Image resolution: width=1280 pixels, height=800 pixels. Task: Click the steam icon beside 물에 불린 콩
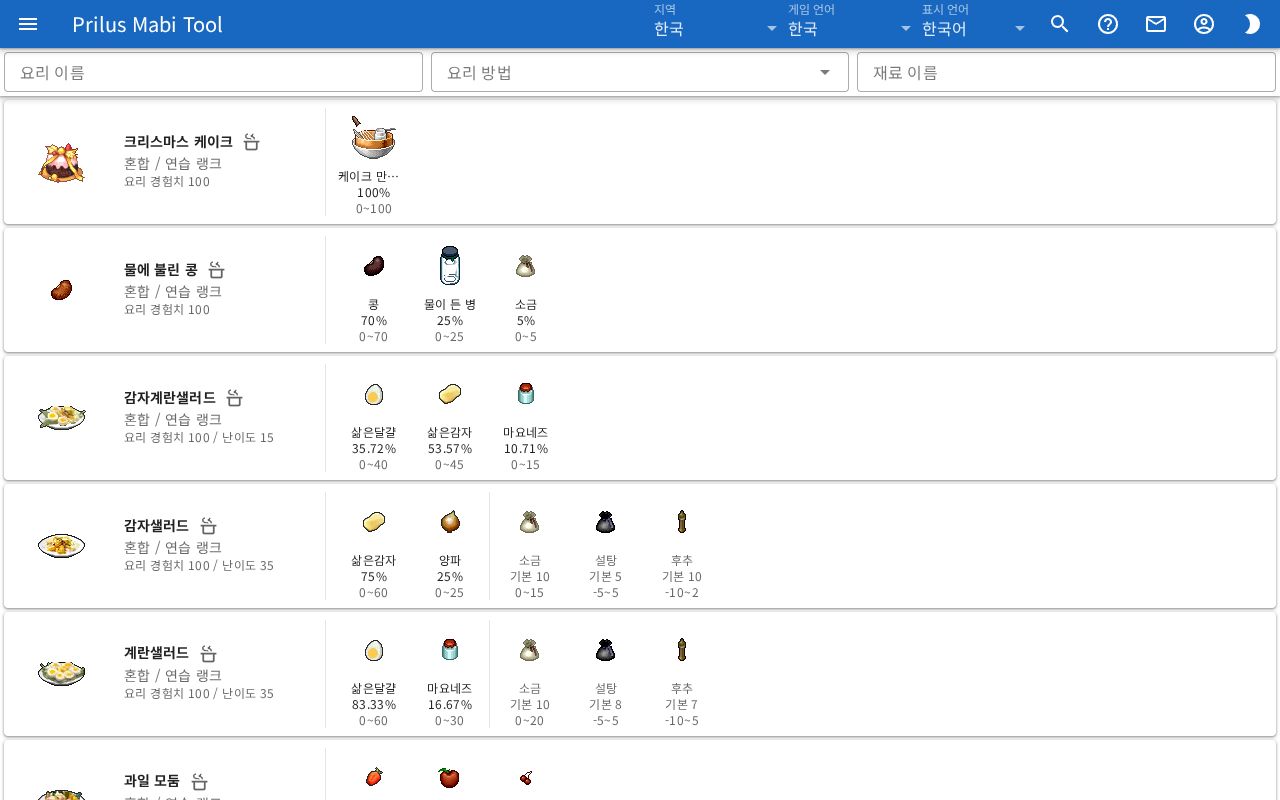click(x=217, y=270)
